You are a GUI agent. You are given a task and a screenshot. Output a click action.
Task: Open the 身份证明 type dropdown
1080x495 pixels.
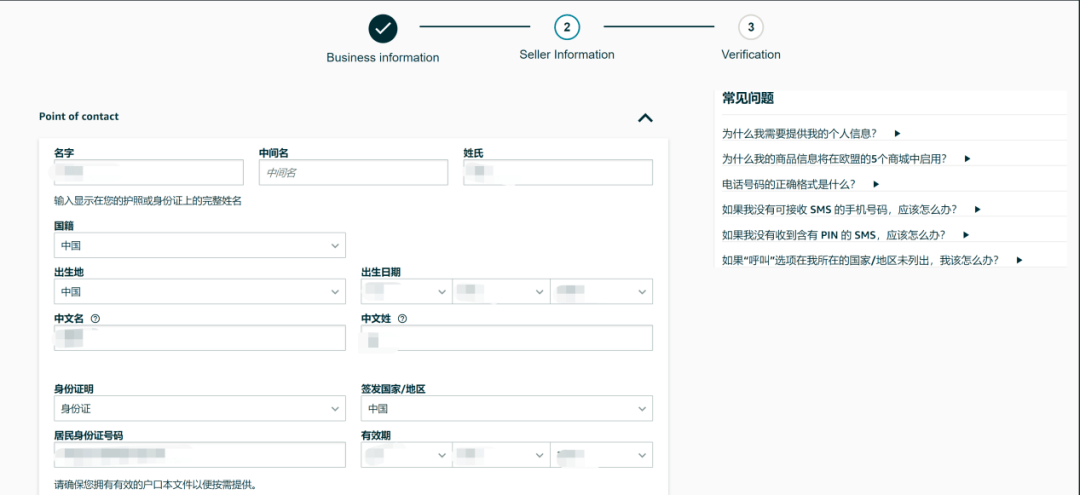pos(200,409)
